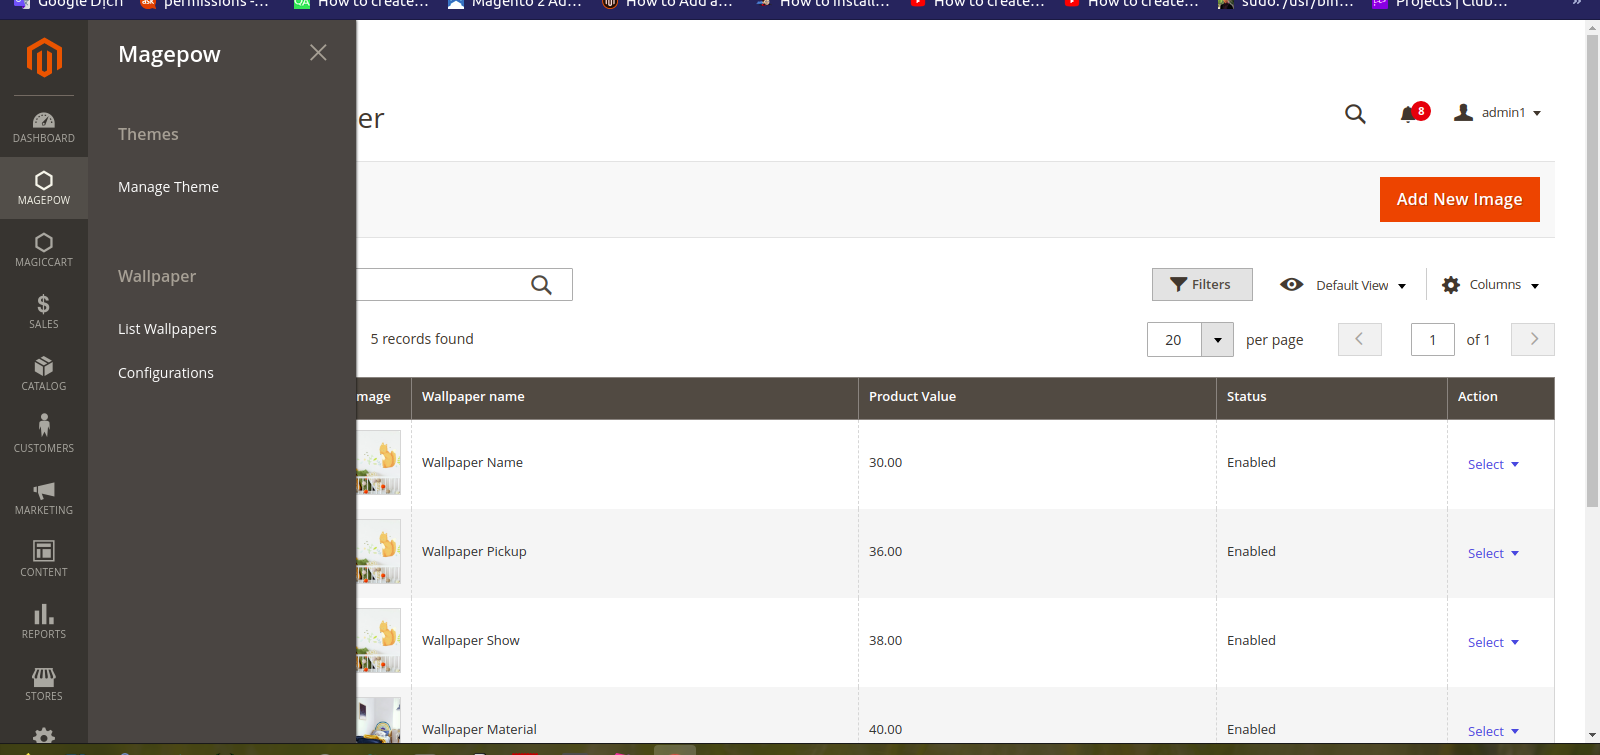Click the magnifier search icon in header
Screen dimensions: 1600x755
tap(1355, 114)
